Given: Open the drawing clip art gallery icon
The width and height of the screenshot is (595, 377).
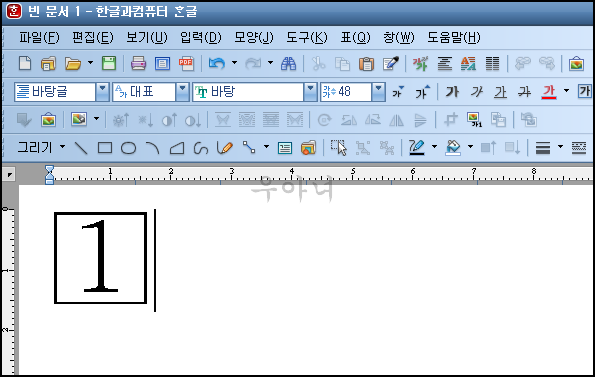Looking at the screenshot, I should coord(308,148).
